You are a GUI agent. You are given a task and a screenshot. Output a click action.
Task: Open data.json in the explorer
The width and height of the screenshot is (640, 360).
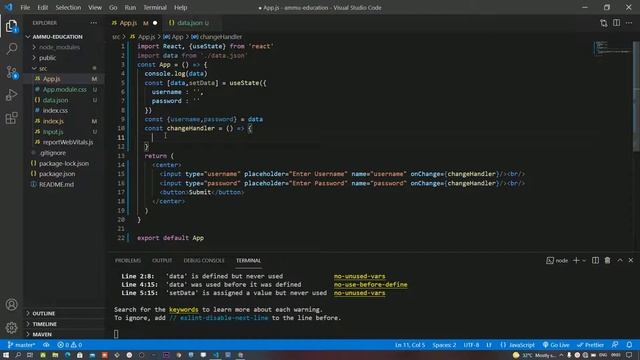[x=56, y=100]
